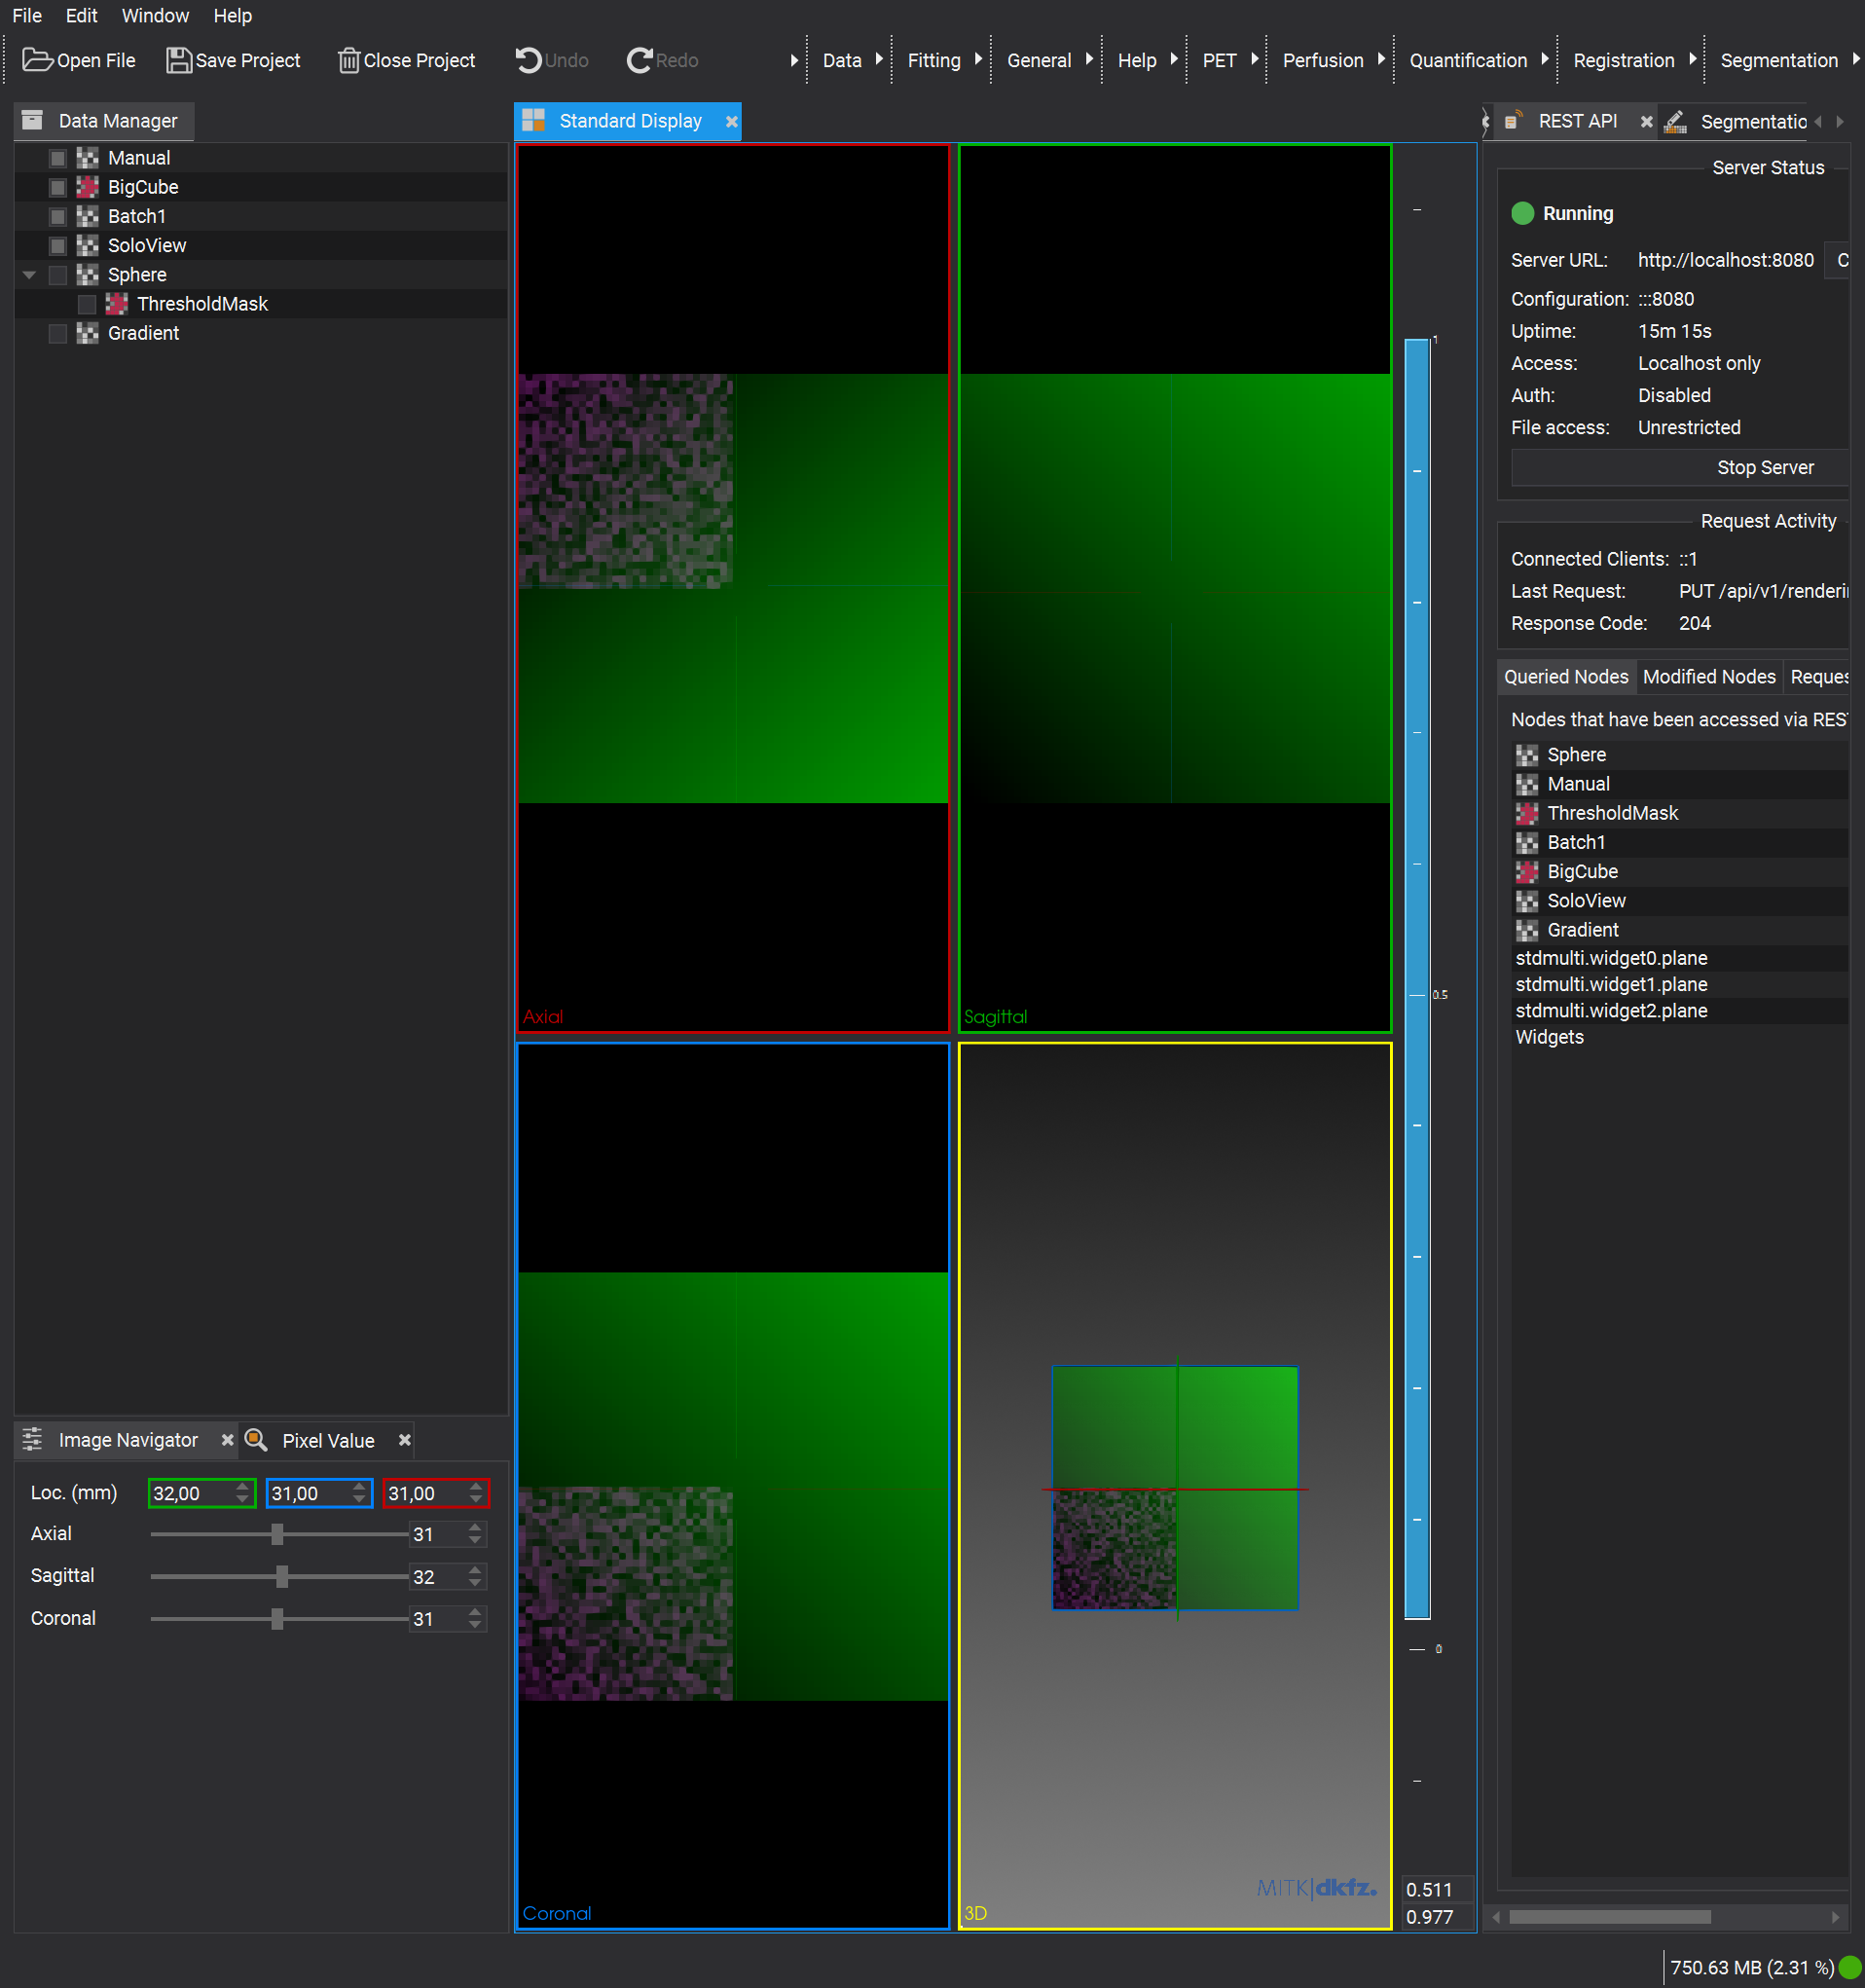
Task: Close the Standard Display tab
Action: (x=732, y=121)
